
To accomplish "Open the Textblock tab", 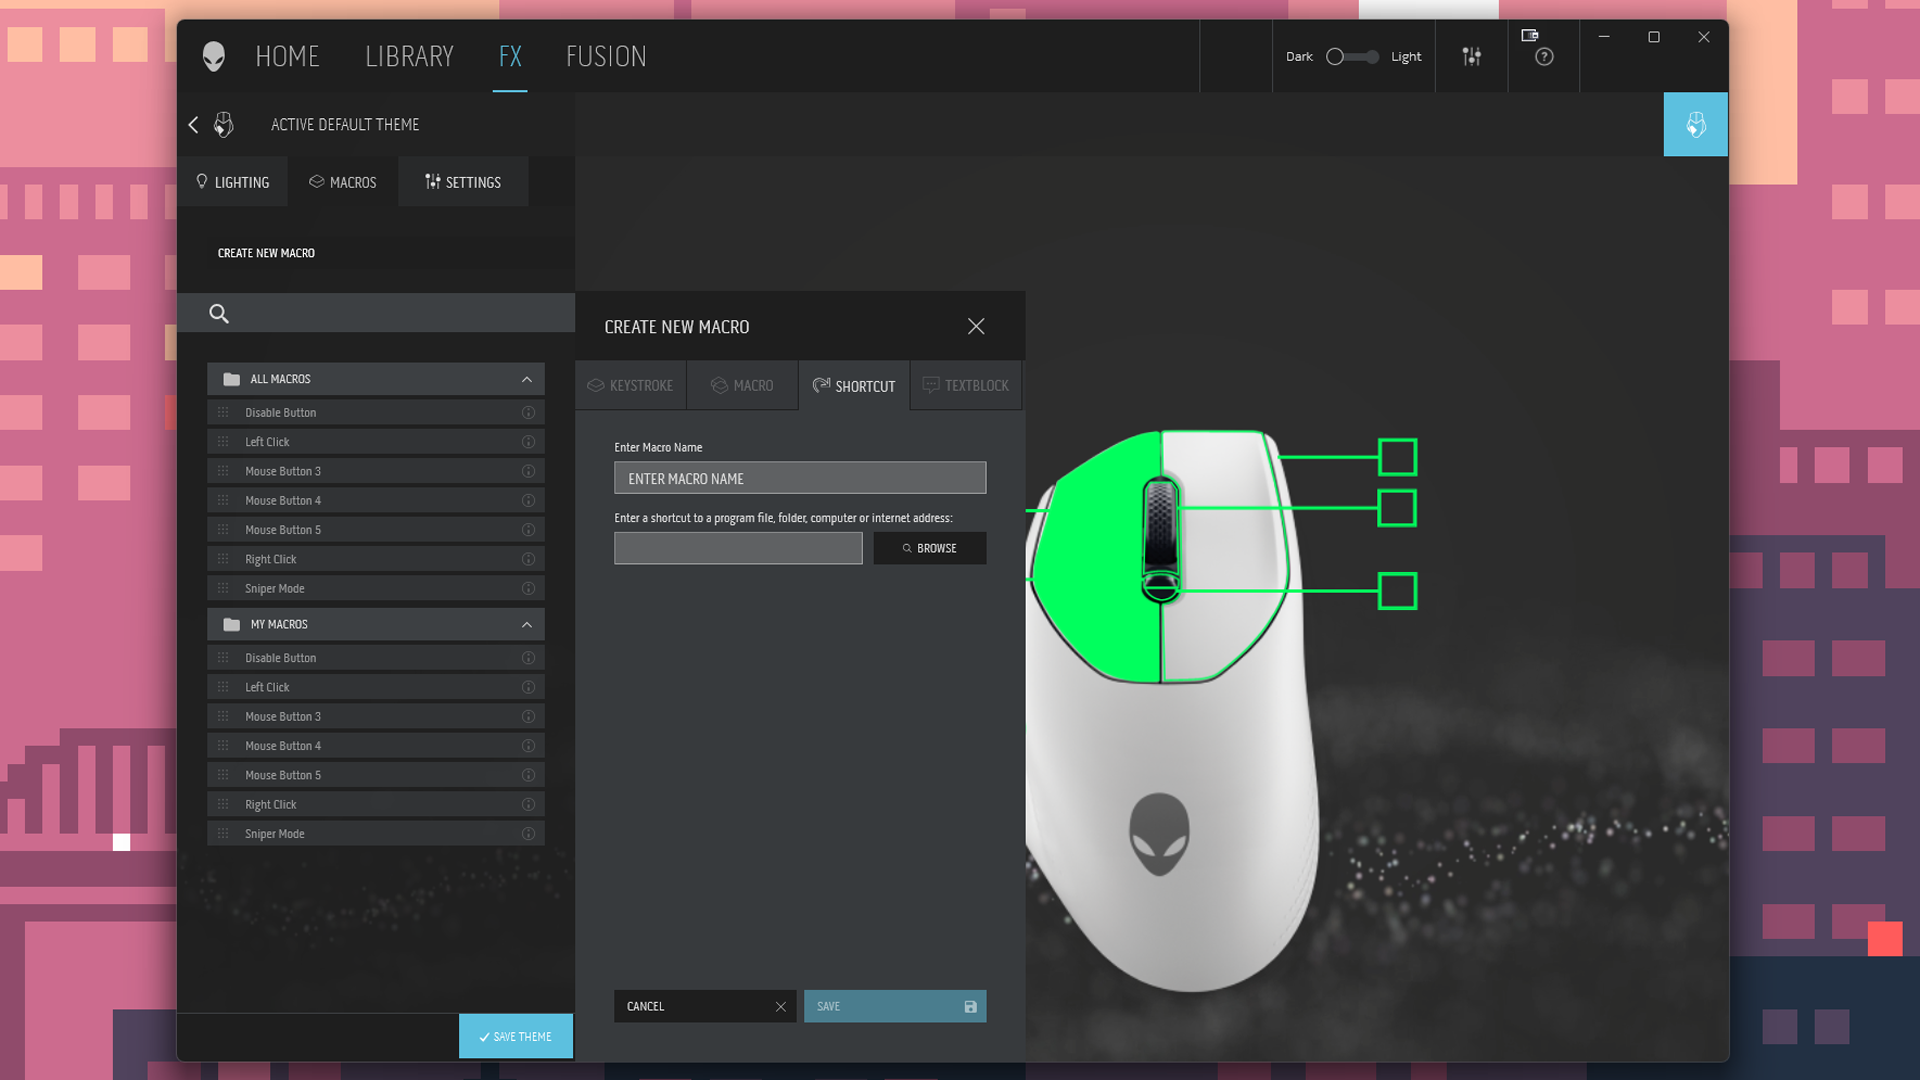I will [x=966, y=385].
